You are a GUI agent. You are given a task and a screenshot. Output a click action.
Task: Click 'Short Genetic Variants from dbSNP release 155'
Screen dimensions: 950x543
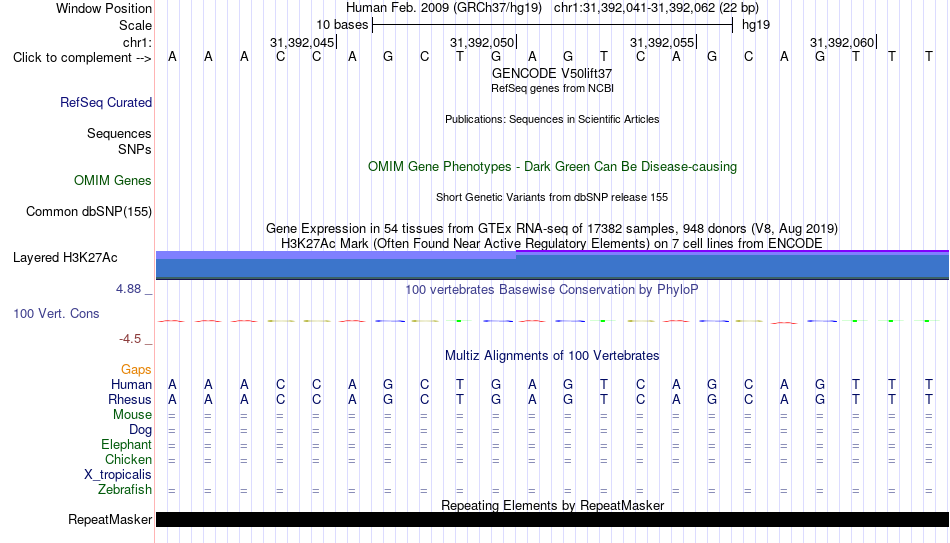[x=552, y=198]
